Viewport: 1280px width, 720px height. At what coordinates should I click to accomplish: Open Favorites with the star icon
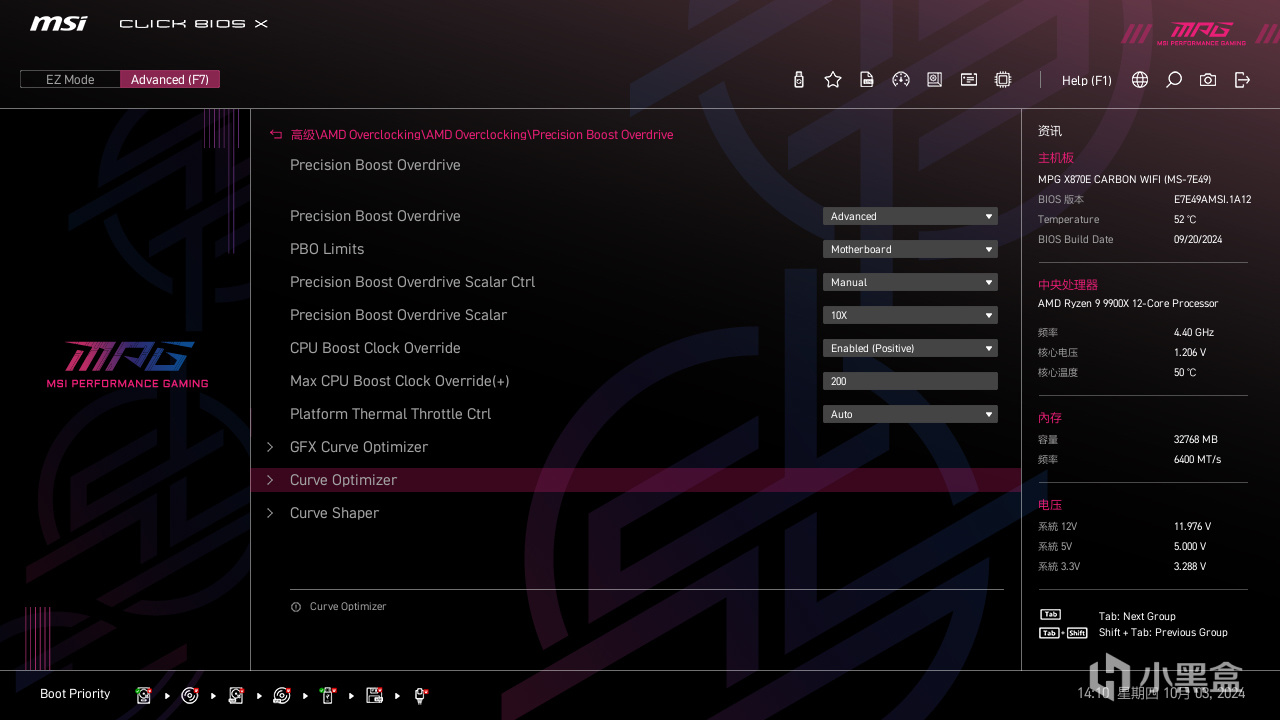833,80
